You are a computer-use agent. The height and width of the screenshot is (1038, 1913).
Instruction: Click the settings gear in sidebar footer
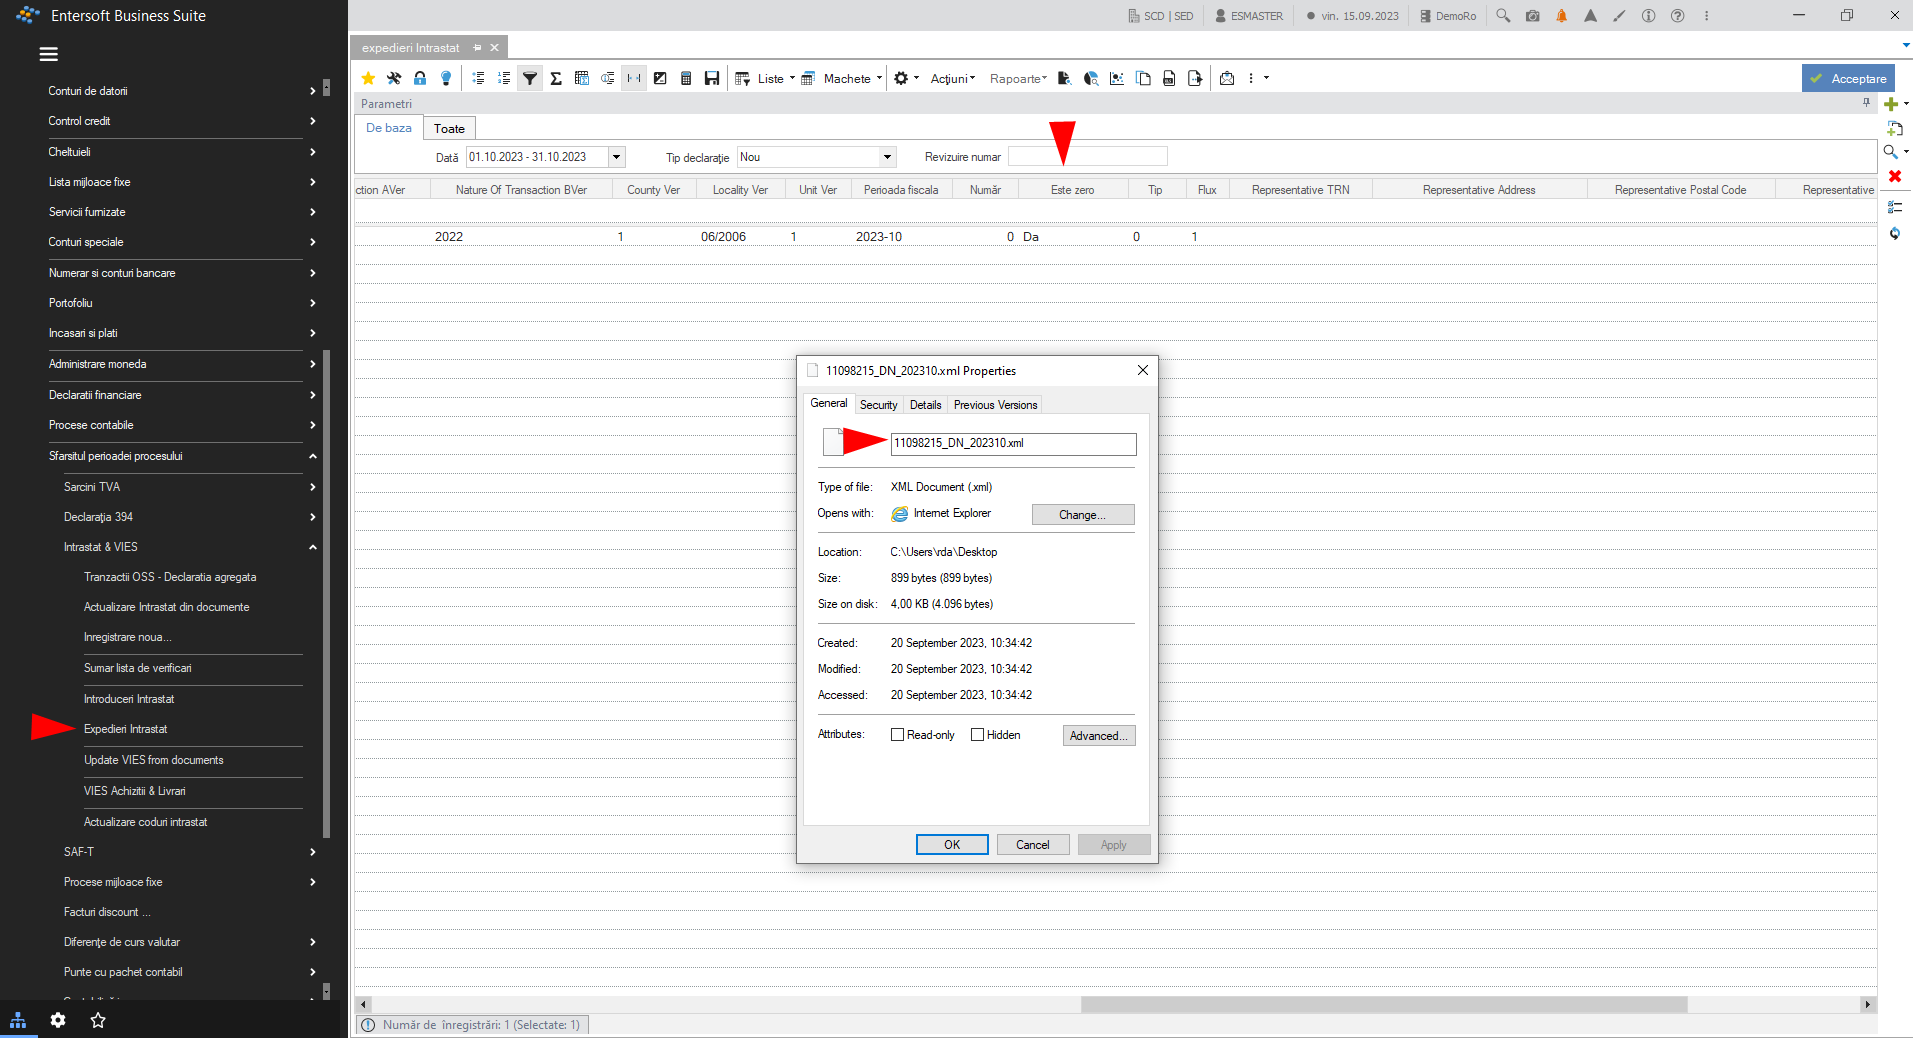58,1020
